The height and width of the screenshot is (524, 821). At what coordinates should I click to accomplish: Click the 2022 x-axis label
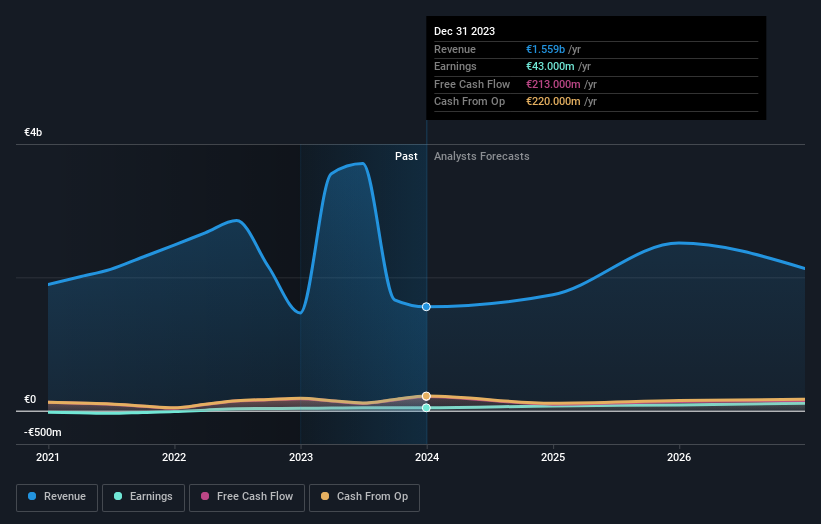pyautogui.click(x=174, y=458)
